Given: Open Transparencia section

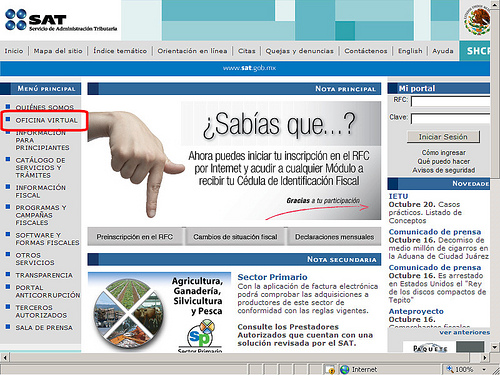Looking at the screenshot, I should click(44, 275).
